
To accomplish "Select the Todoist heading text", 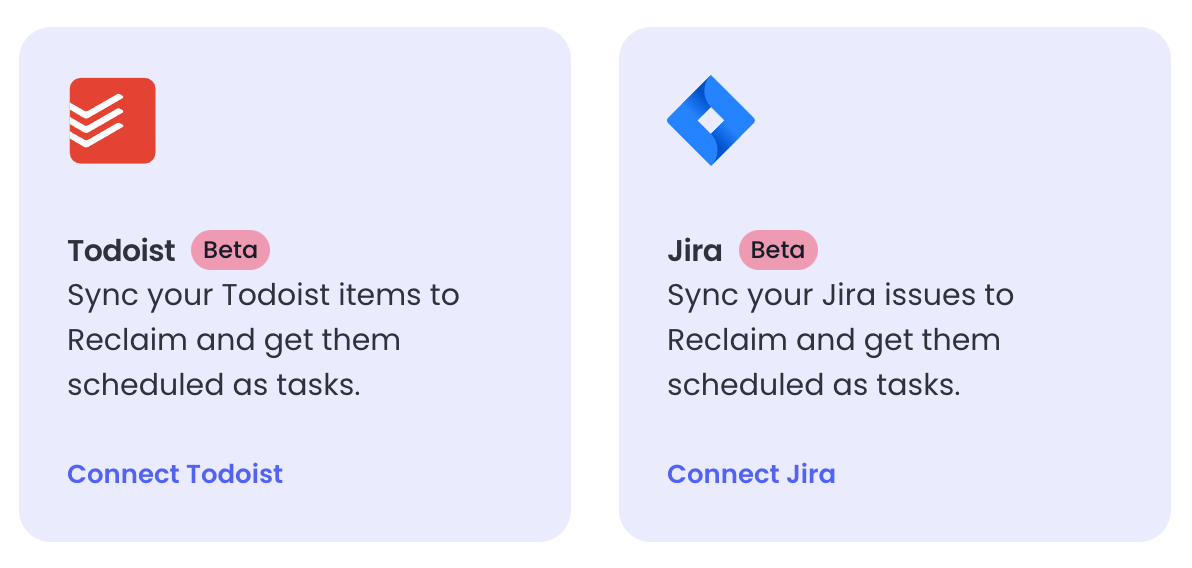I will [122, 250].
